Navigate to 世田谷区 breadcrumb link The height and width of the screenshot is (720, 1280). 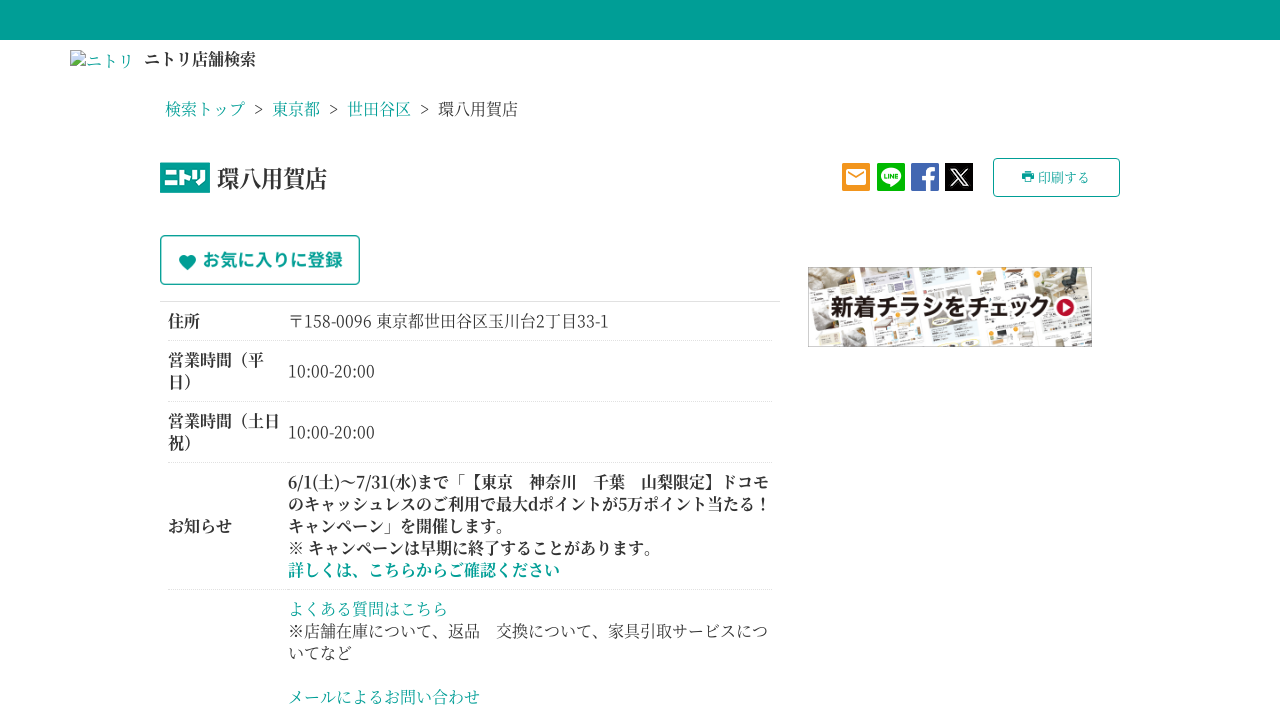(x=379, y=109)
